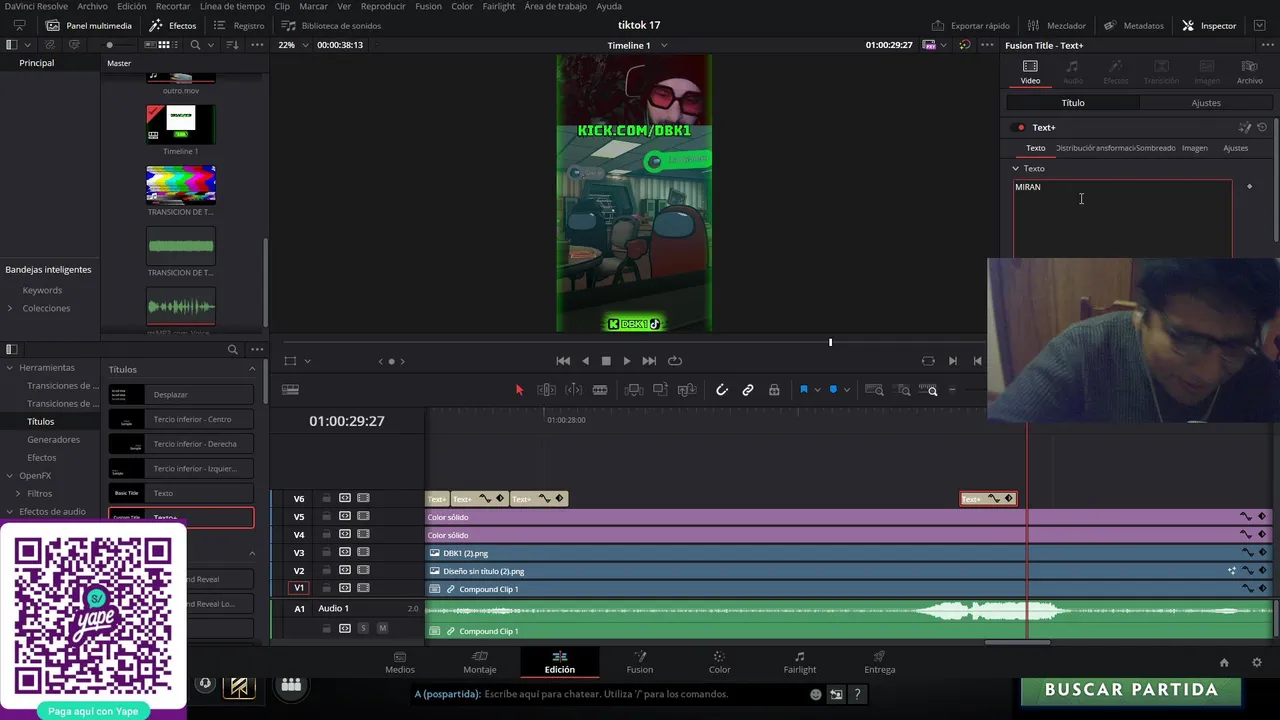Expand Efectos de audio category
This screenshot has width=1280, height=720.
click(9, 511)
